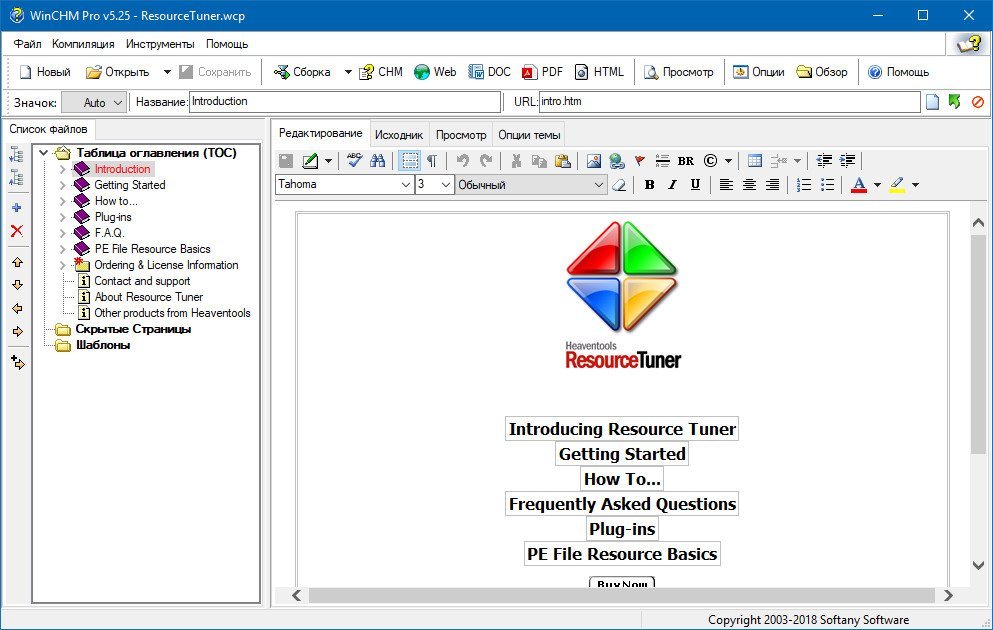The height and width of the screenshot is (630, 993).
Task: Insert hyperlink with globe chain icon
Action: [x=616, y=161]
